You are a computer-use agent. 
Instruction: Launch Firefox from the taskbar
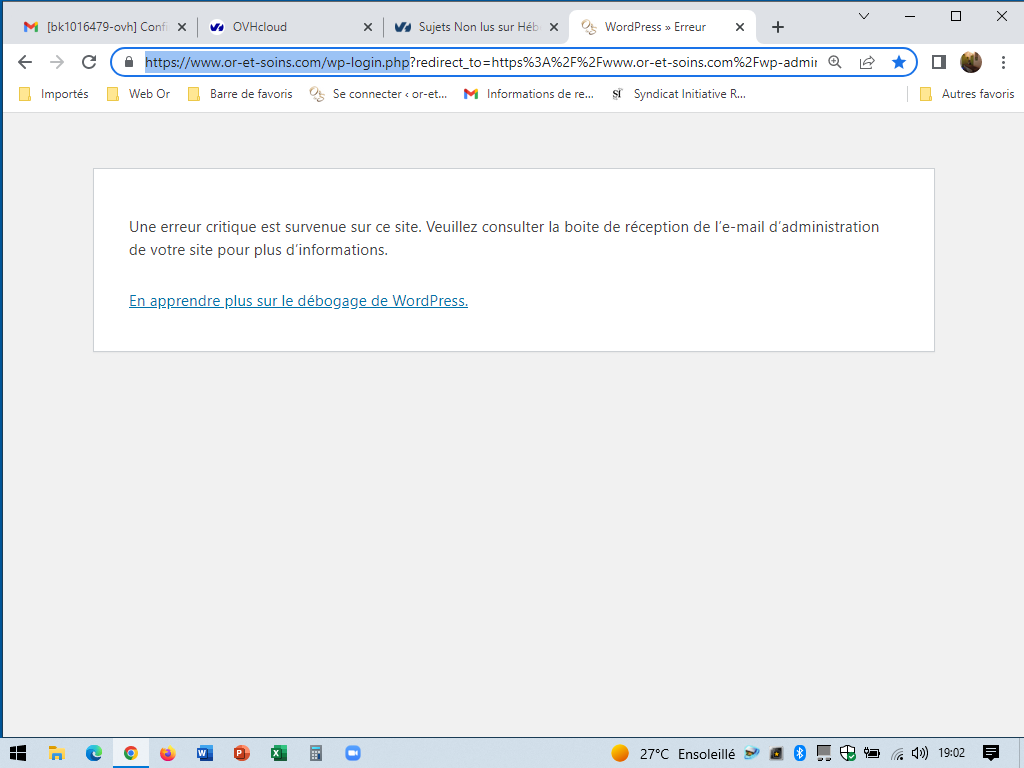tap(167, 753)
